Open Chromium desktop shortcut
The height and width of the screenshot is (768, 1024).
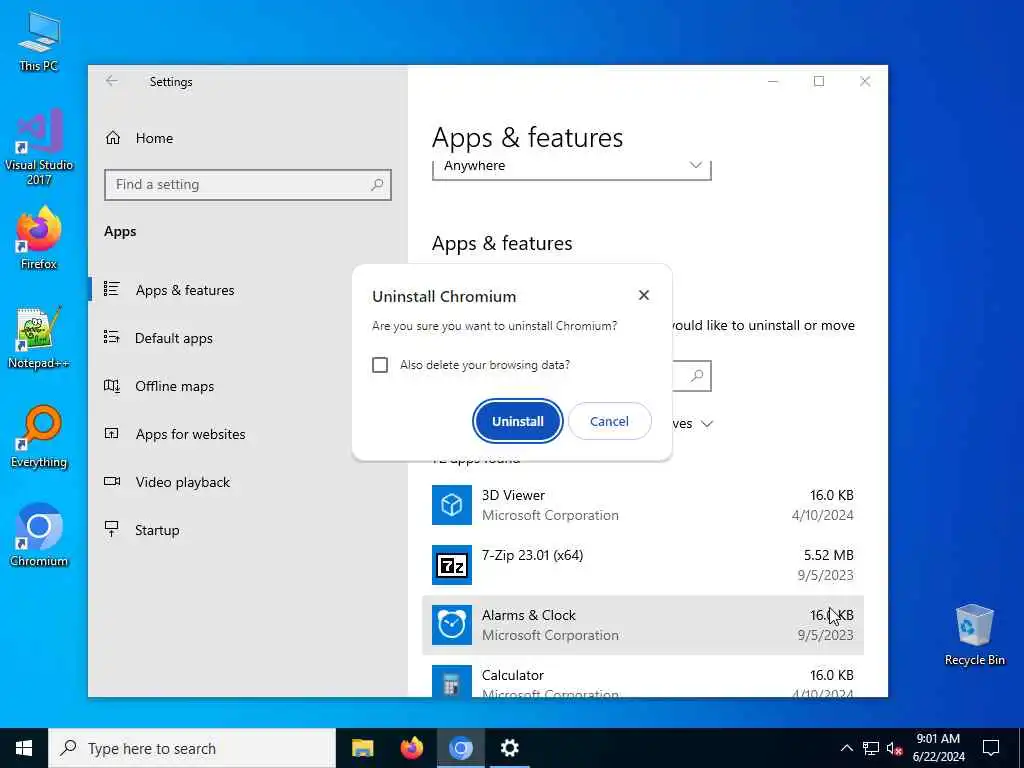point(39,535)
